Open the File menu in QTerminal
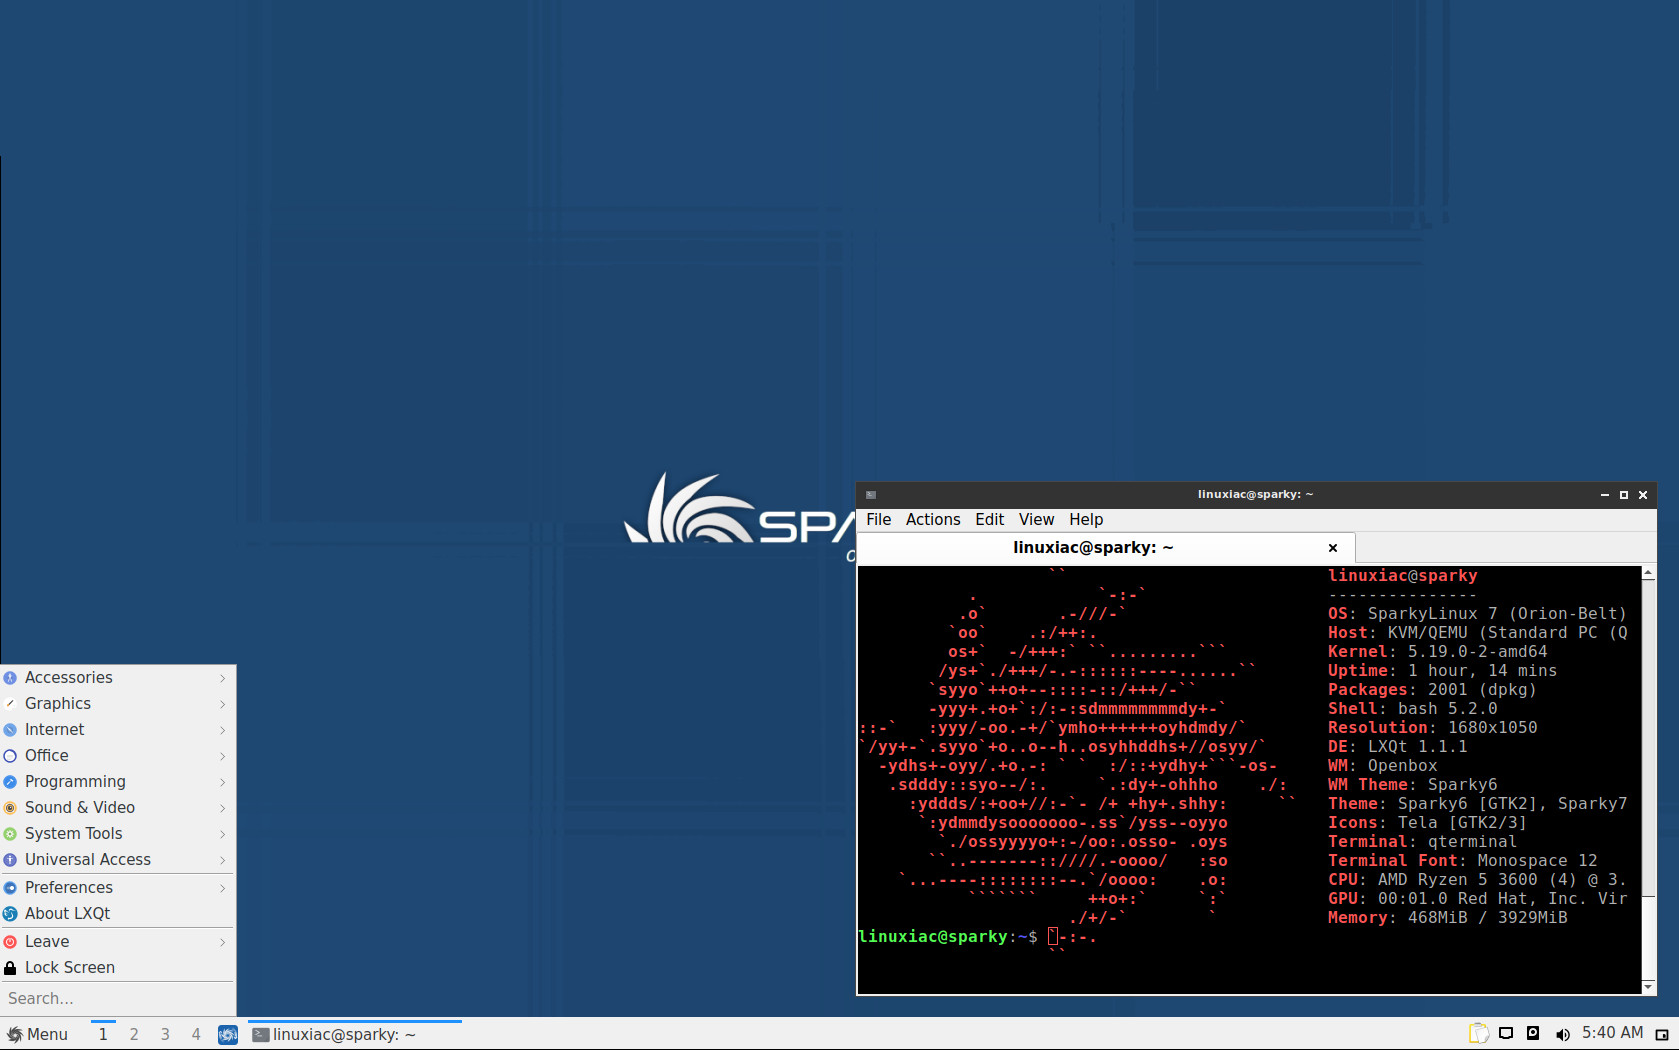The image size is (1679, 1050). [x=879, y=519]
